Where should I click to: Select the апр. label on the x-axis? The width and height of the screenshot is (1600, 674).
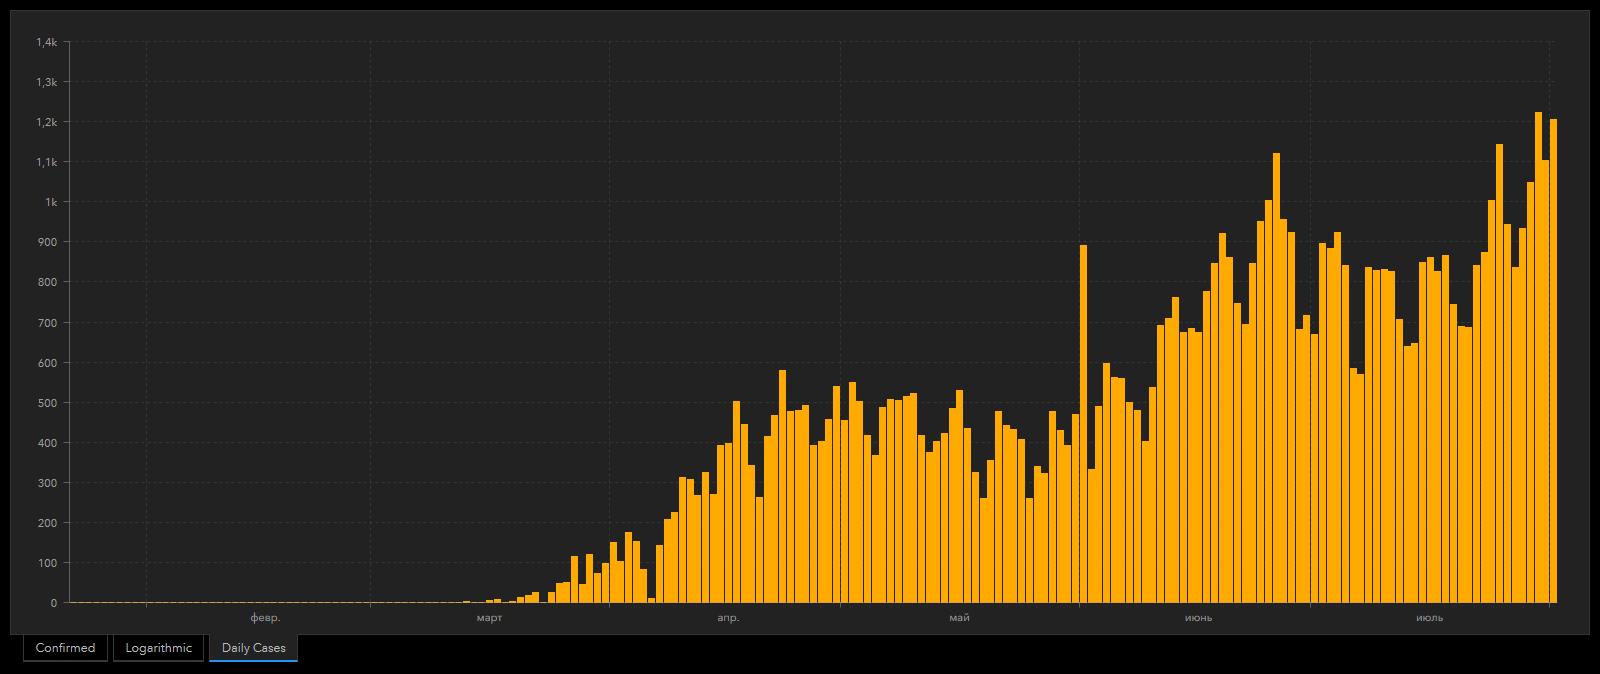point(728,618)
